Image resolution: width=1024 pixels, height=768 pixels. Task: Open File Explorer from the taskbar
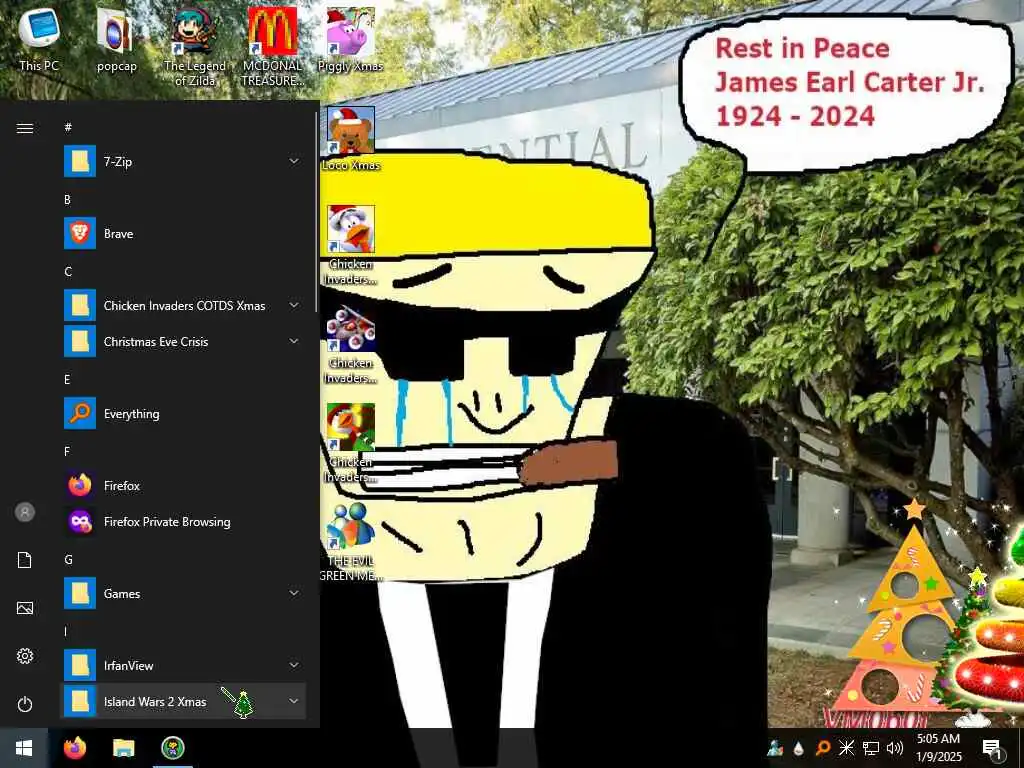(123, 748)
